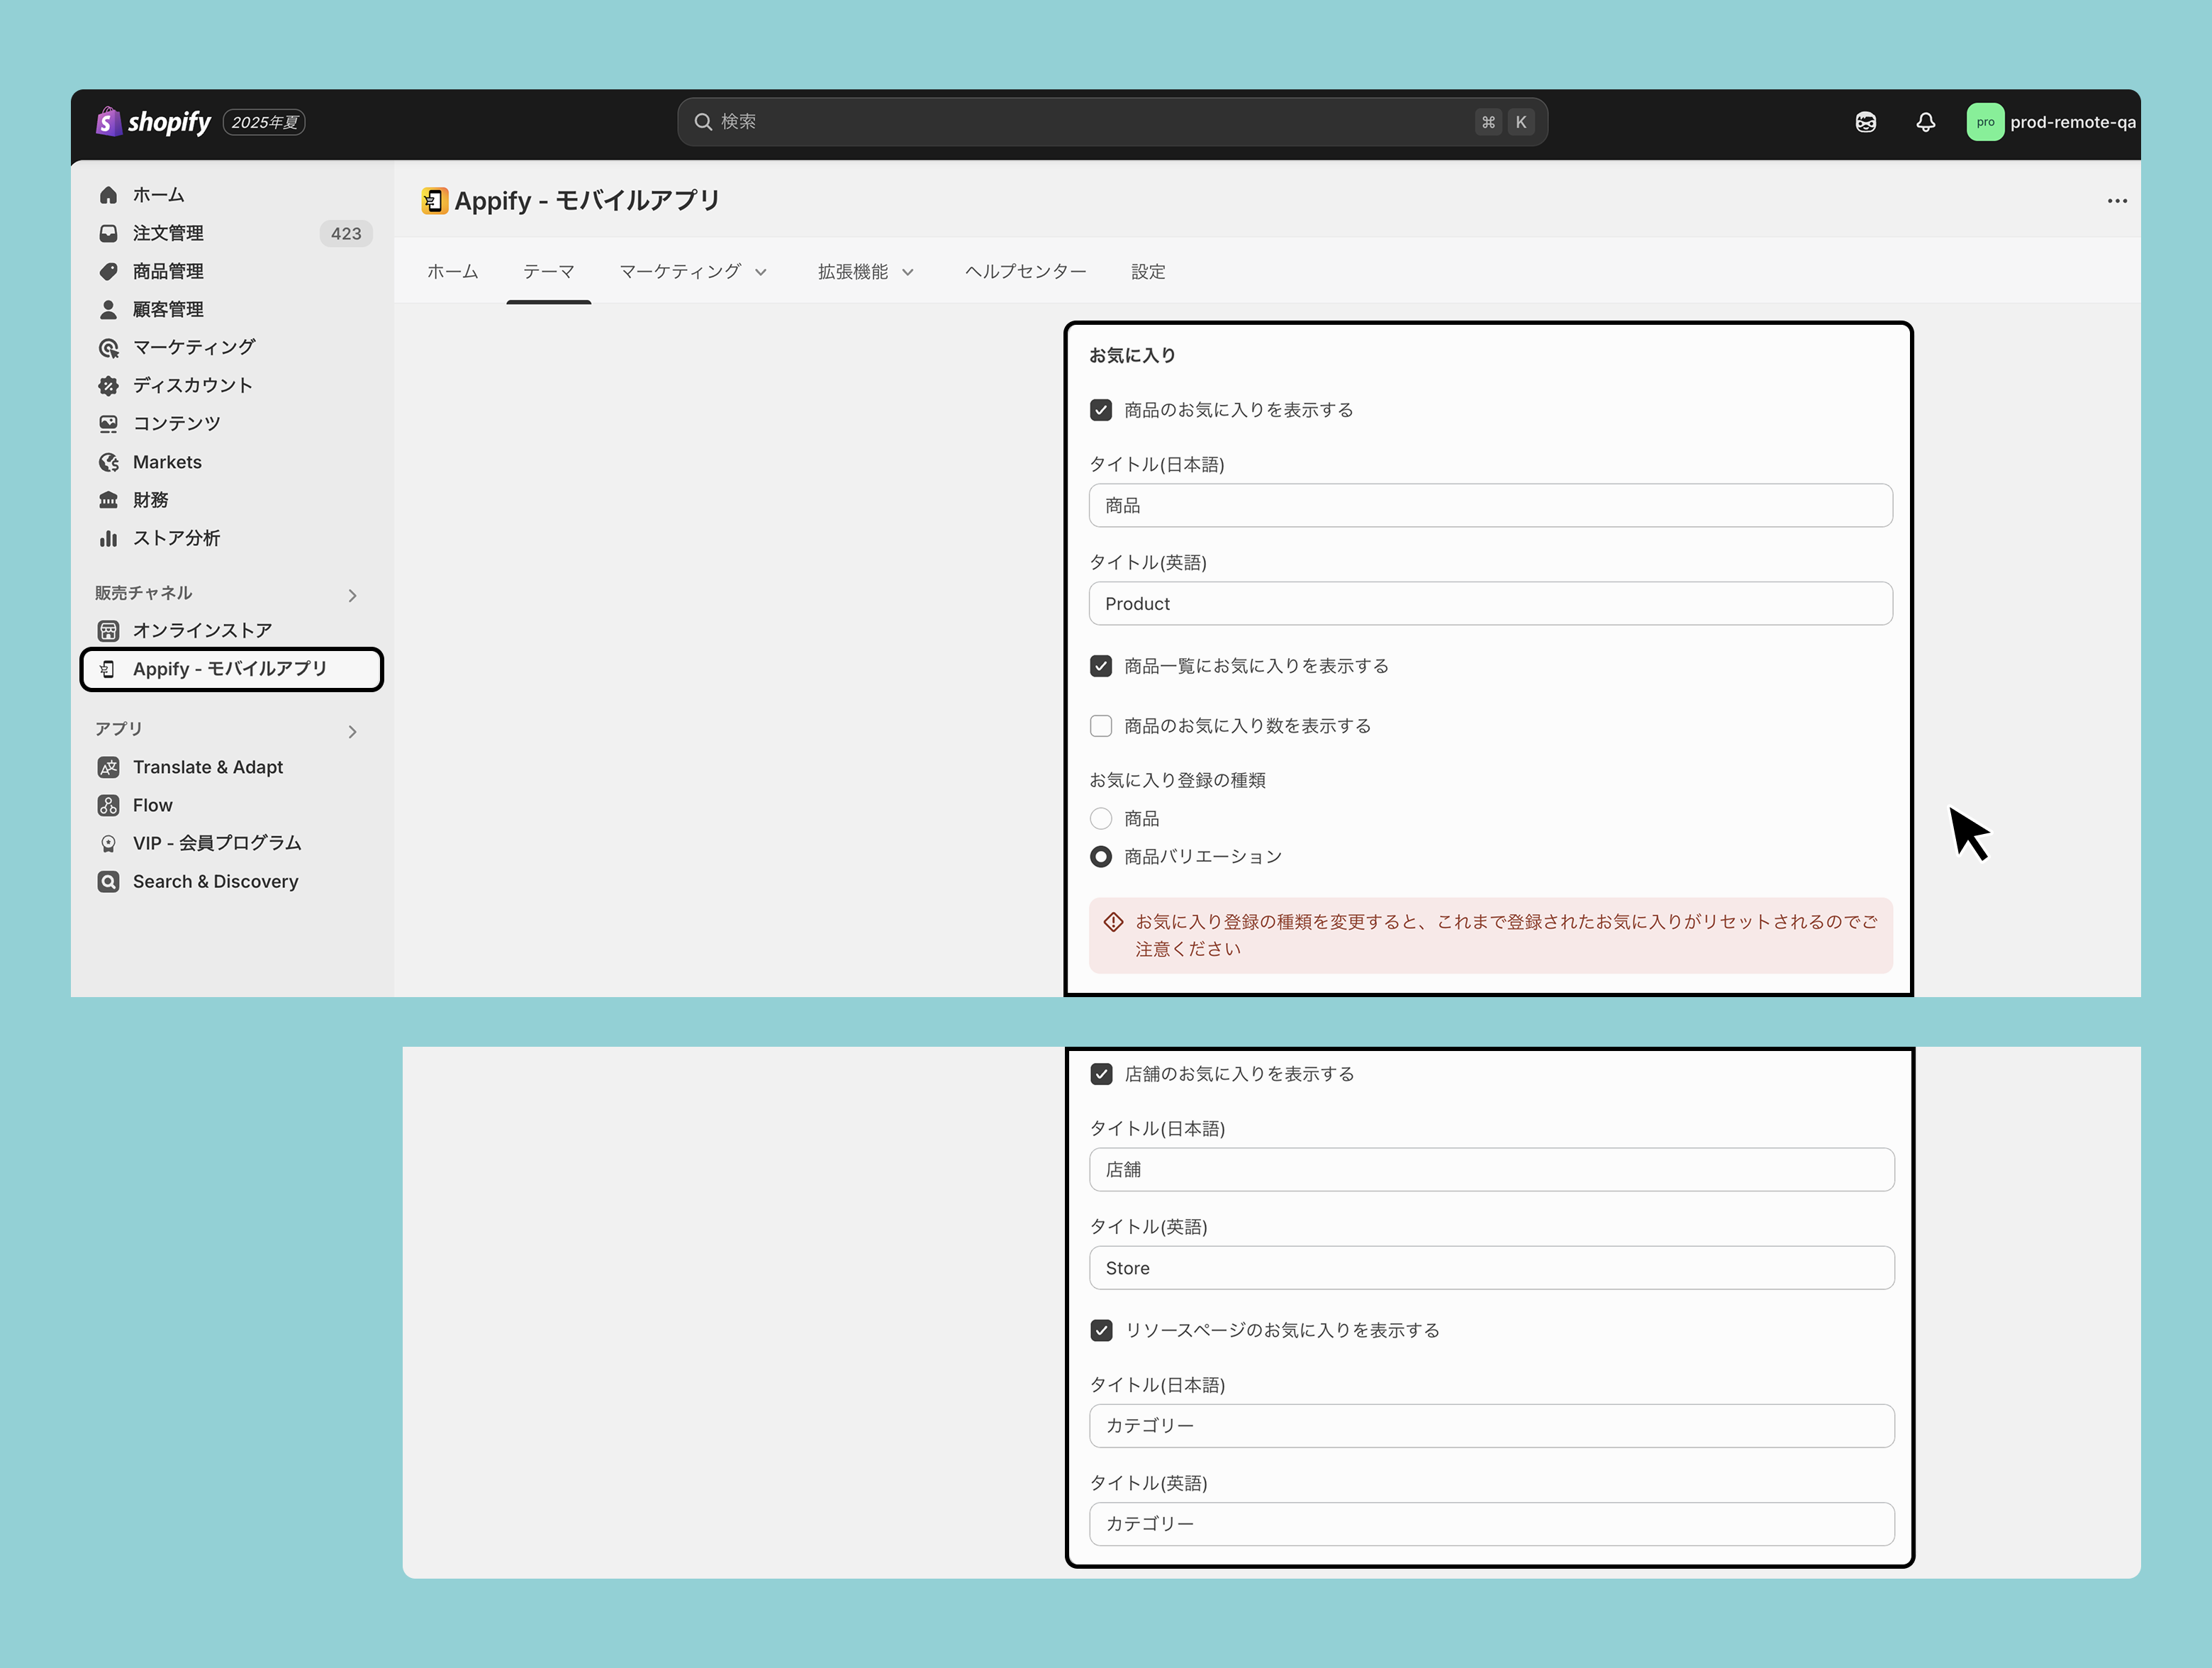Select the 商品 radio option
Viewport: 2212px width, 1668px height.
click(1100, 819)
